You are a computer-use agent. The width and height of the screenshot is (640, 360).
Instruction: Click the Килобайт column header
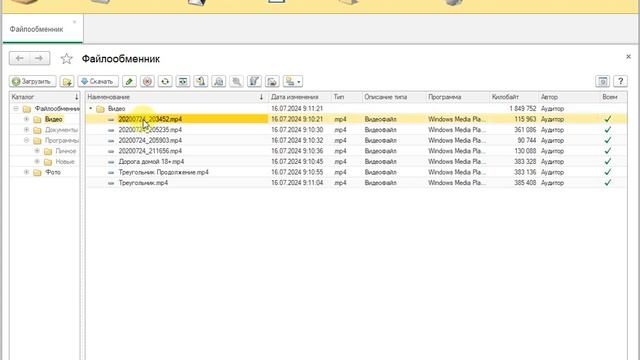pyautogui.click(x=513, y=97)
